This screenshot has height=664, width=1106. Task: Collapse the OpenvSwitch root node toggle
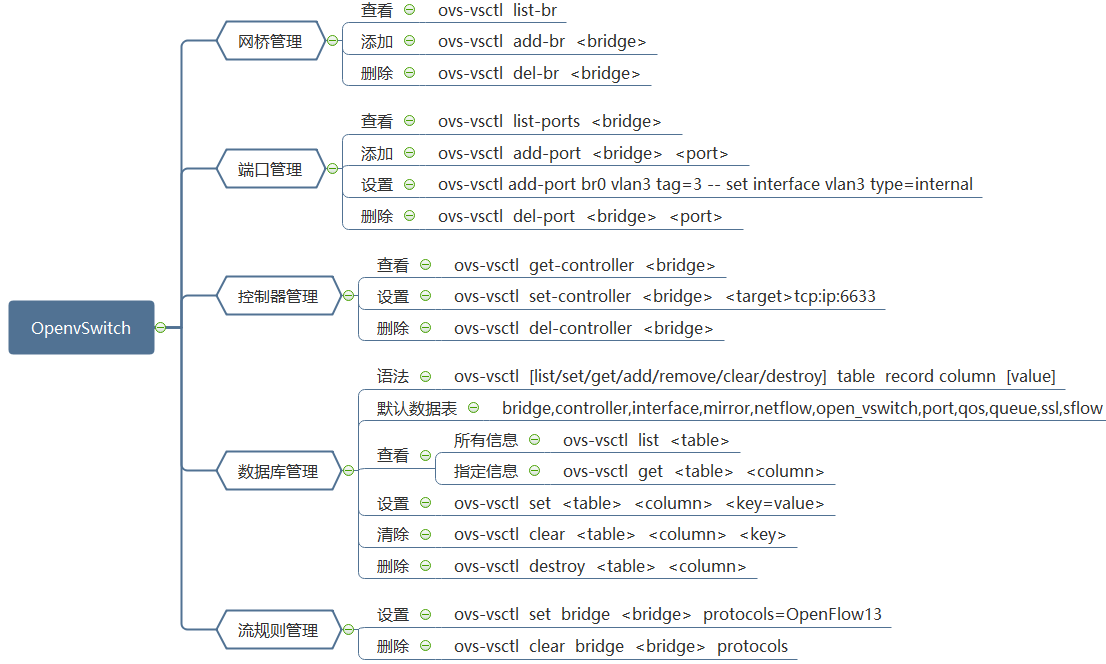pyautogui.click(x=161, y=327)
